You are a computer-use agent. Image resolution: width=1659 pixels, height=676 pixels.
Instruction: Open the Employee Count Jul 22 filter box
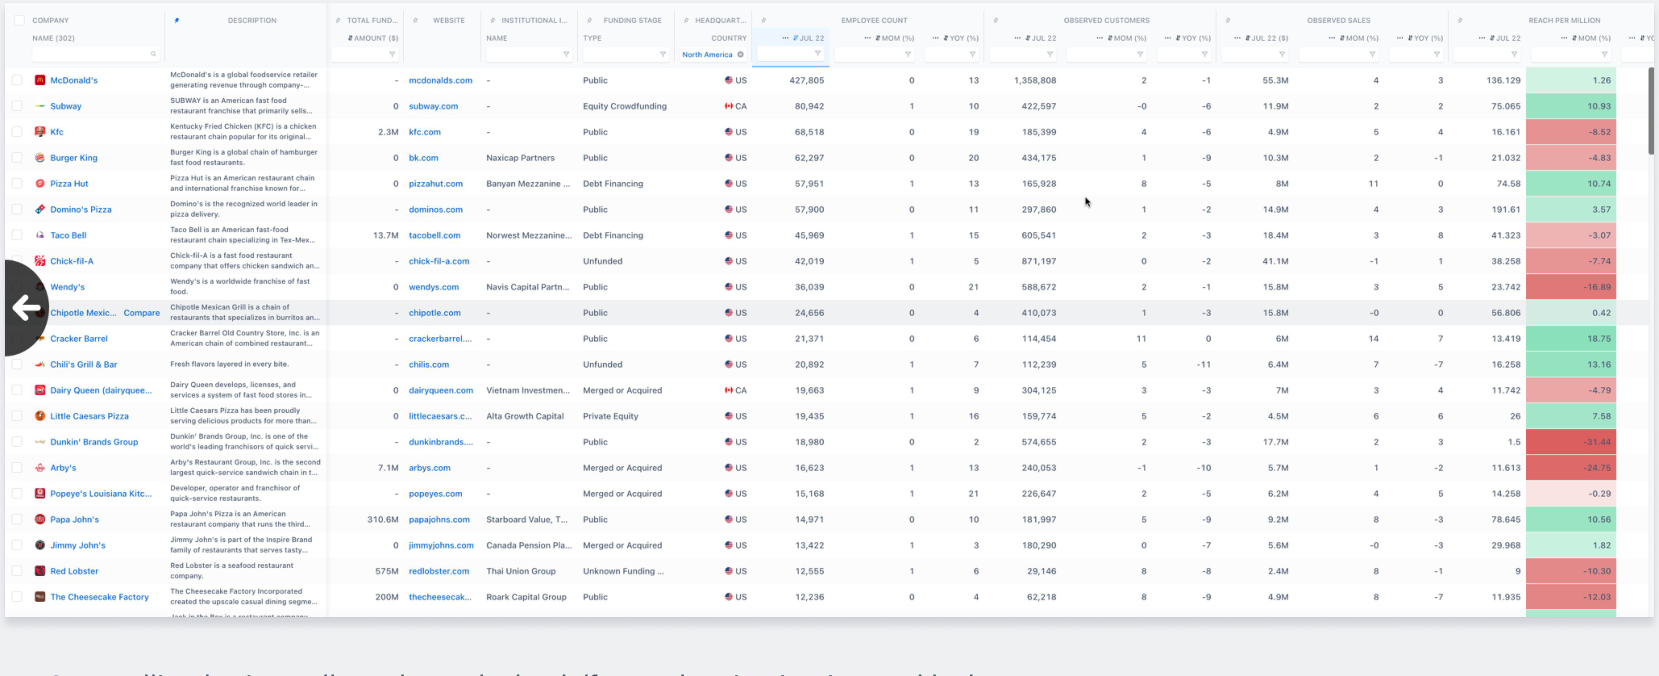tap(790, 54)
